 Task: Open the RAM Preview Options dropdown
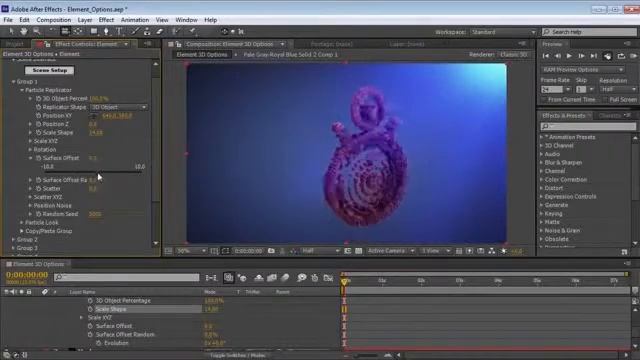582,70
